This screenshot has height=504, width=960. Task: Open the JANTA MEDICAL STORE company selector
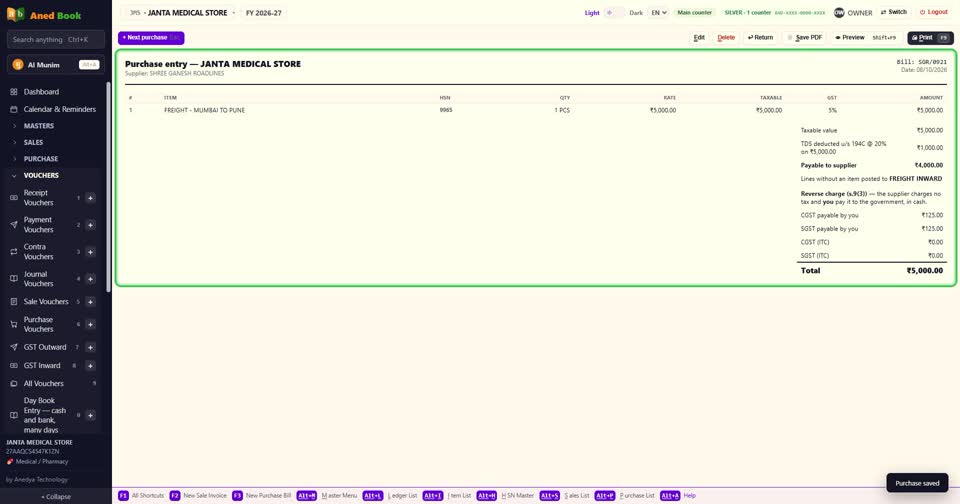(182, 12)
